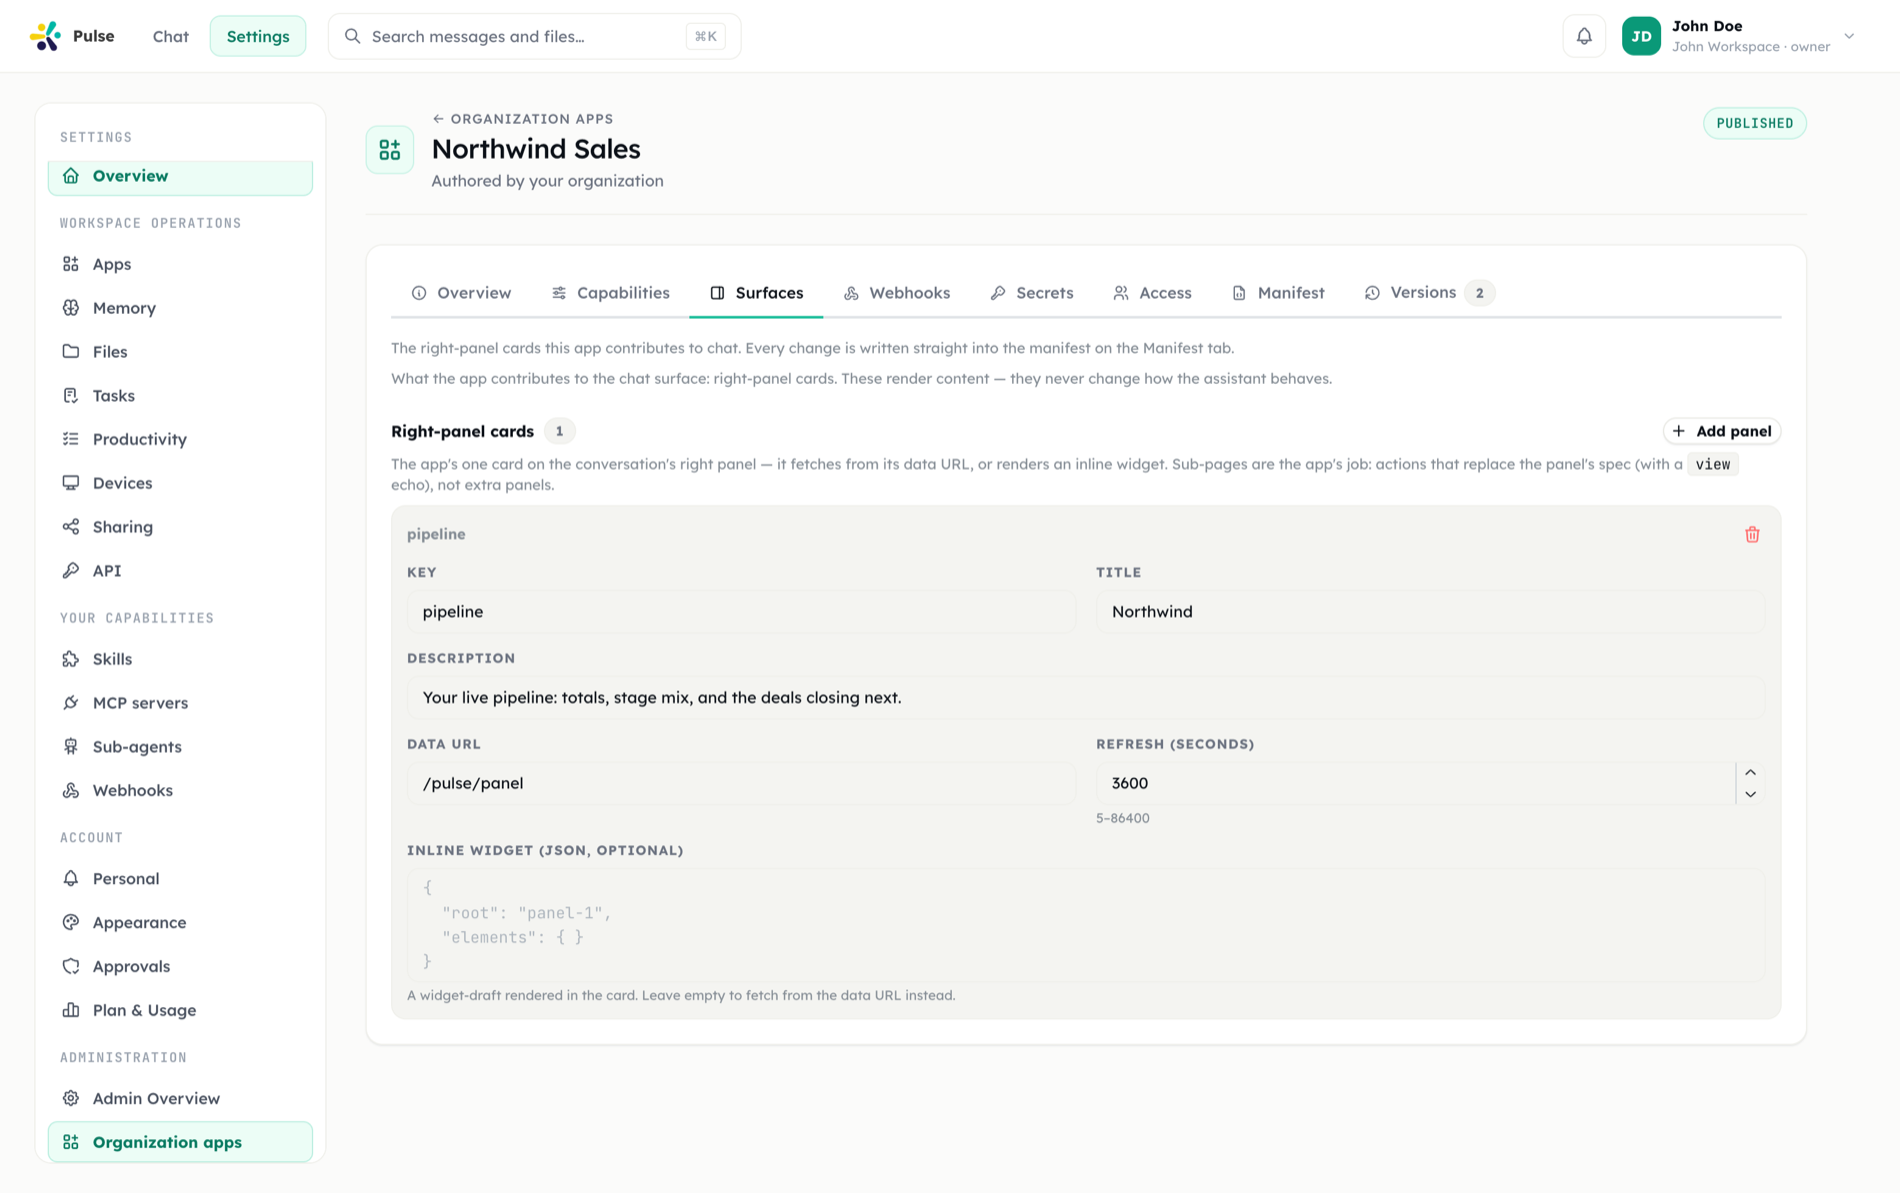Click the Productivity list icon
This screenshot has height=1193, width=1900.
(71, 439)
